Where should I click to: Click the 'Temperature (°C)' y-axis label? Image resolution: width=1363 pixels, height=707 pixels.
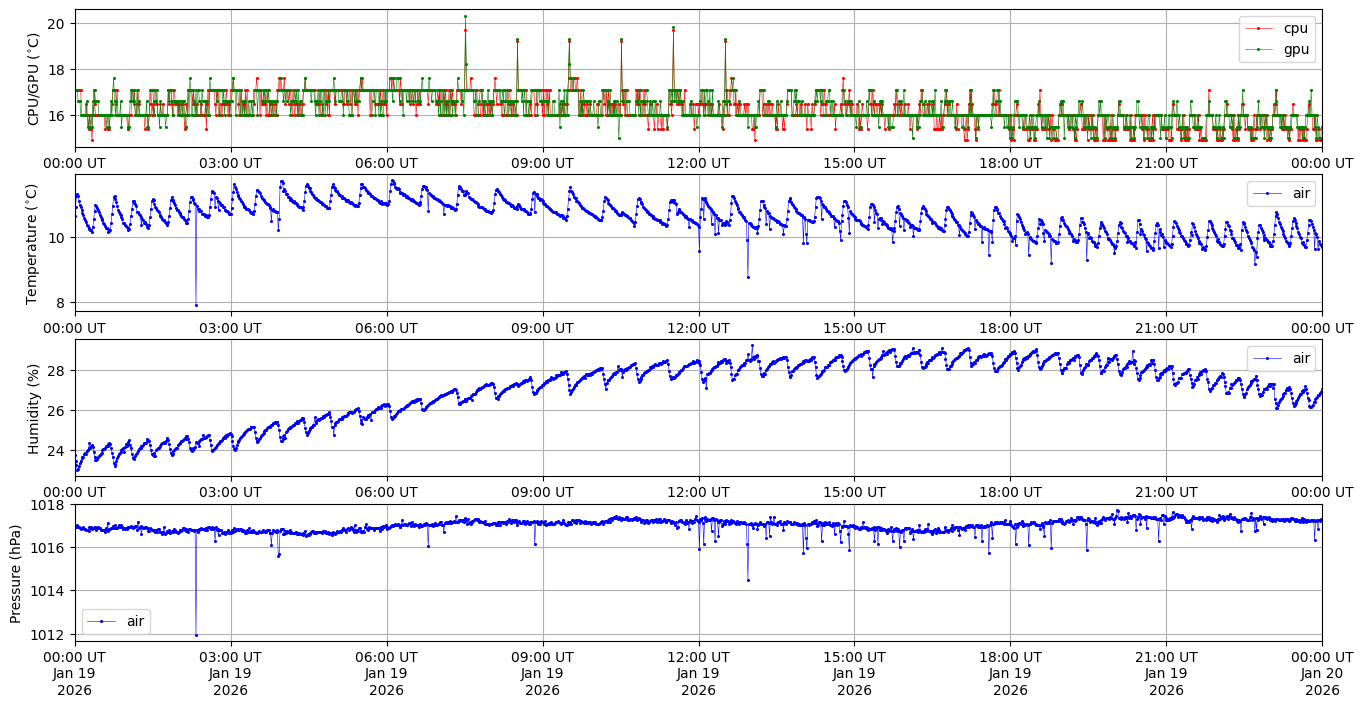(x=34, y=243)
